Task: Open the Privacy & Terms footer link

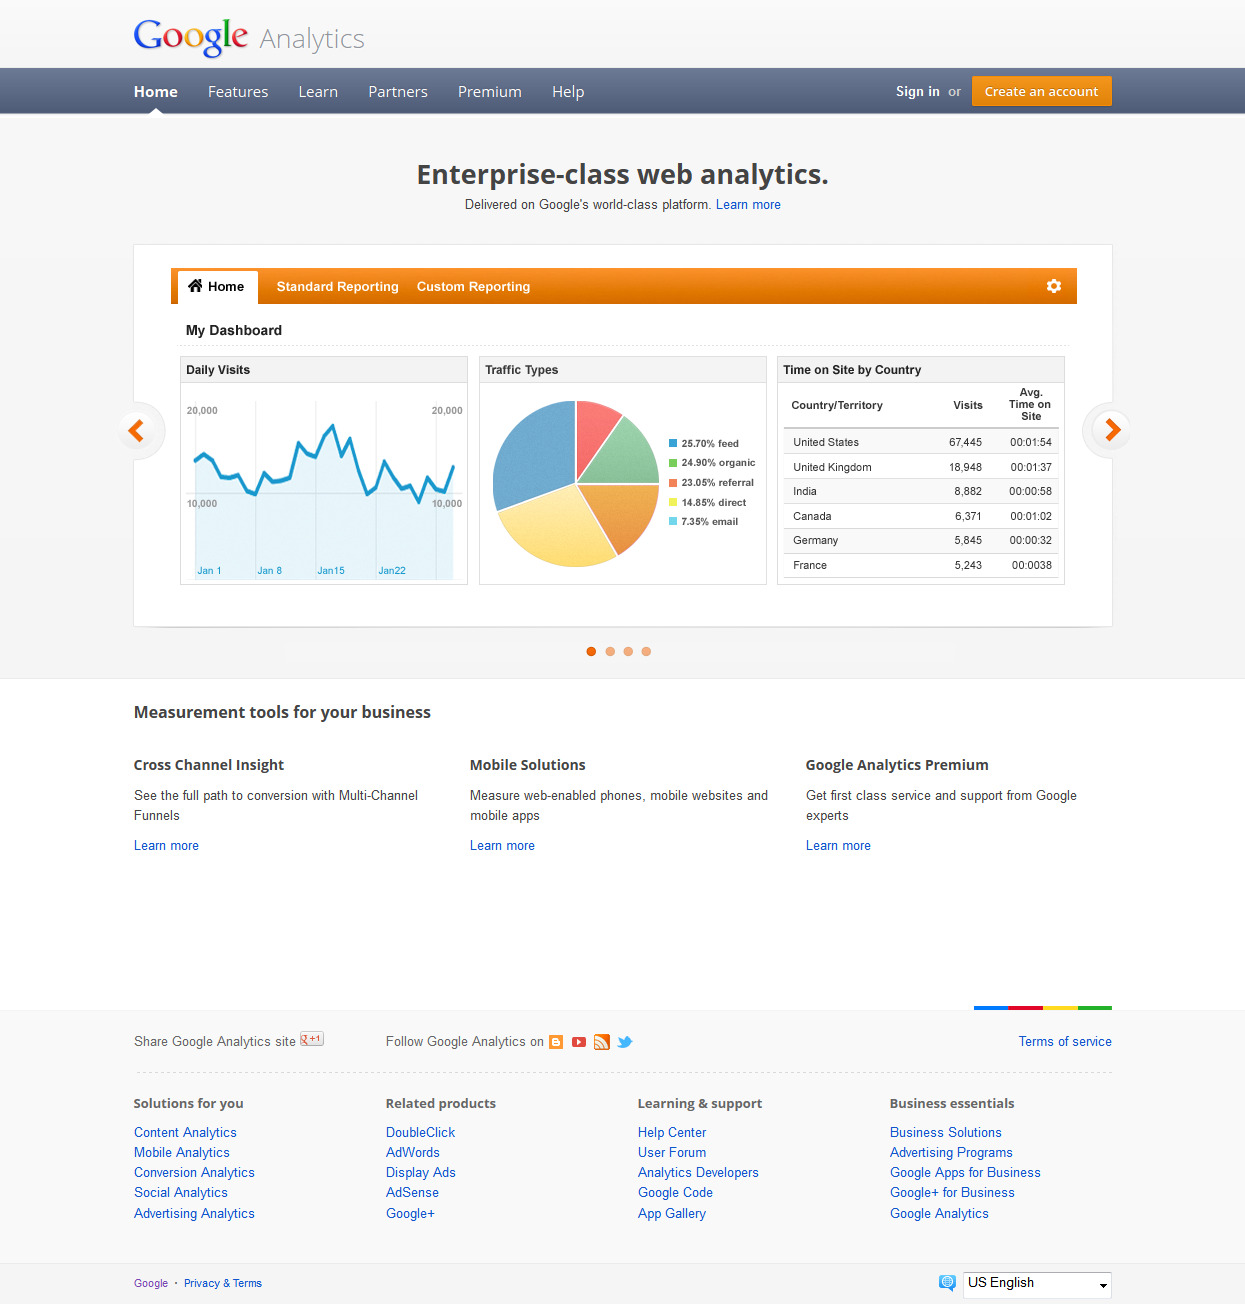Action: [x=223, y=1284]
